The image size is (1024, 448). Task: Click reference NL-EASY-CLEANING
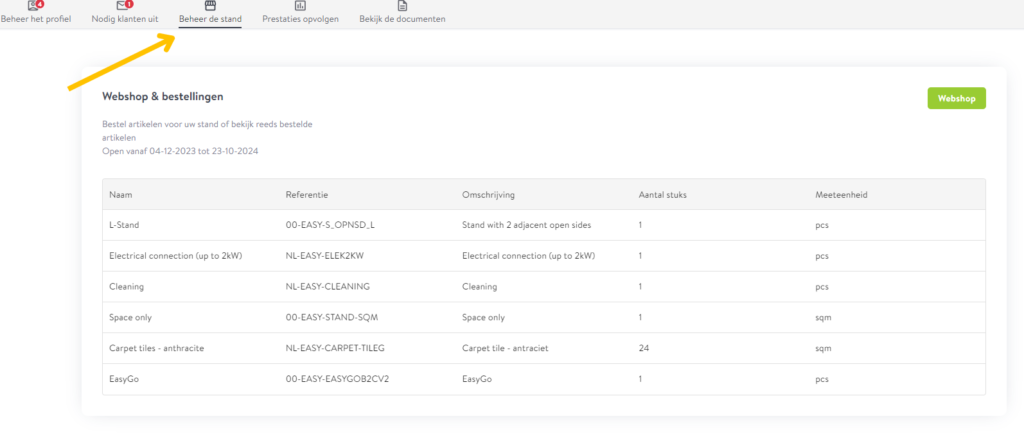[x=328, y=287]
